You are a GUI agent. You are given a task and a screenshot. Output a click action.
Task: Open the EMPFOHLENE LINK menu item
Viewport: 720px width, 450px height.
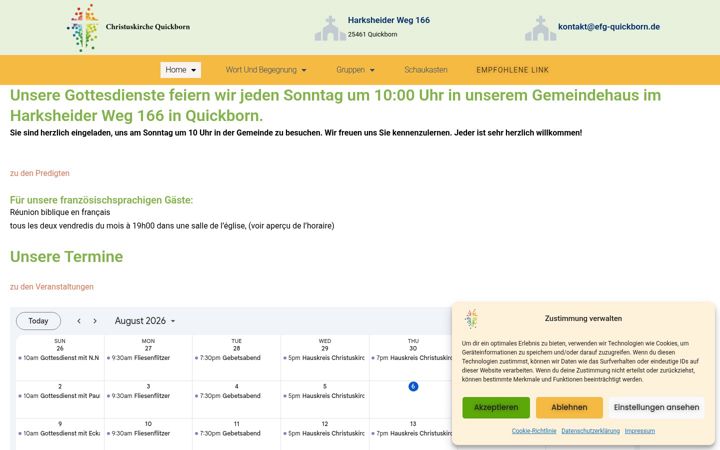[x=512, y=70]
